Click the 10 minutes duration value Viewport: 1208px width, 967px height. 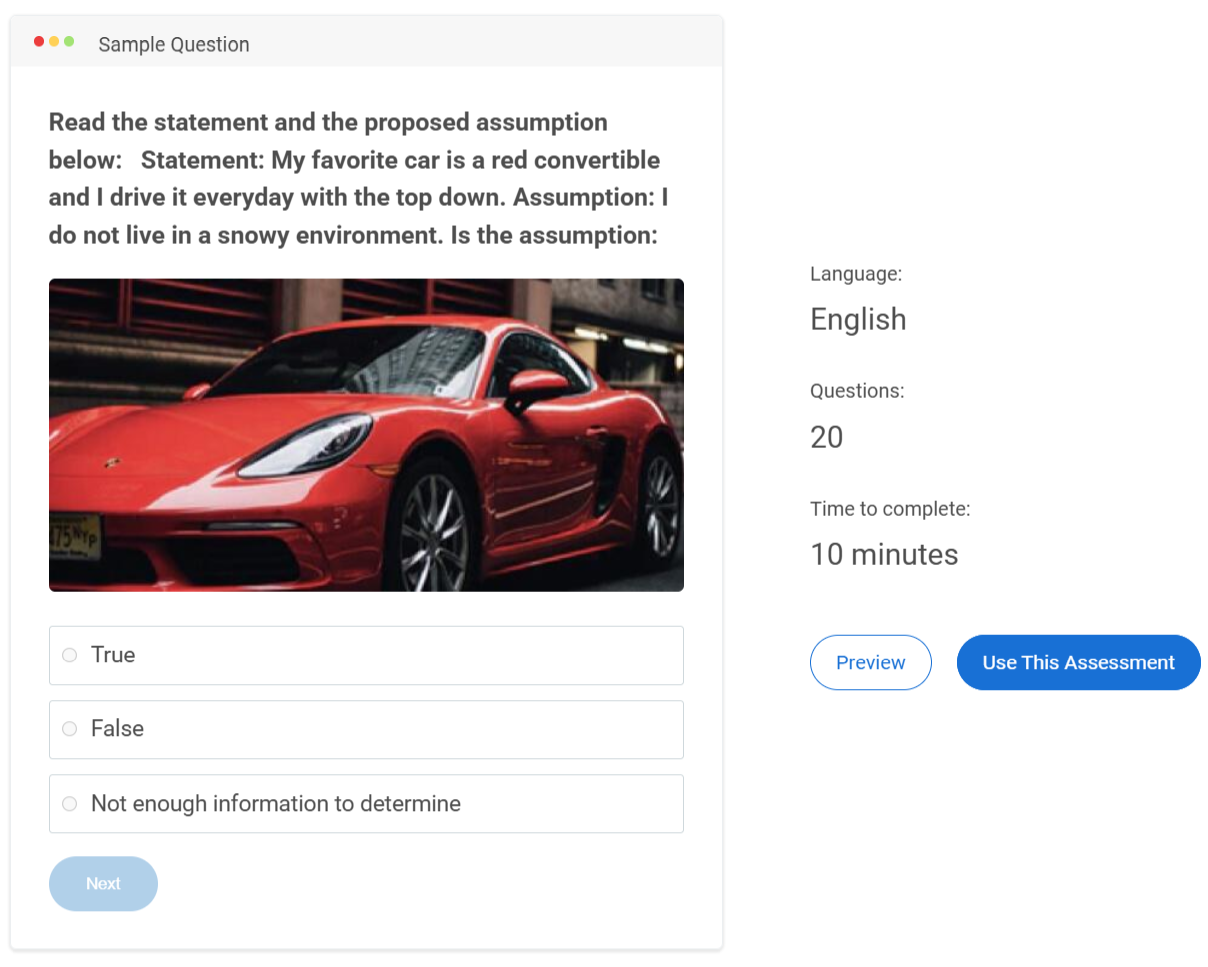[x=884, y=554]
